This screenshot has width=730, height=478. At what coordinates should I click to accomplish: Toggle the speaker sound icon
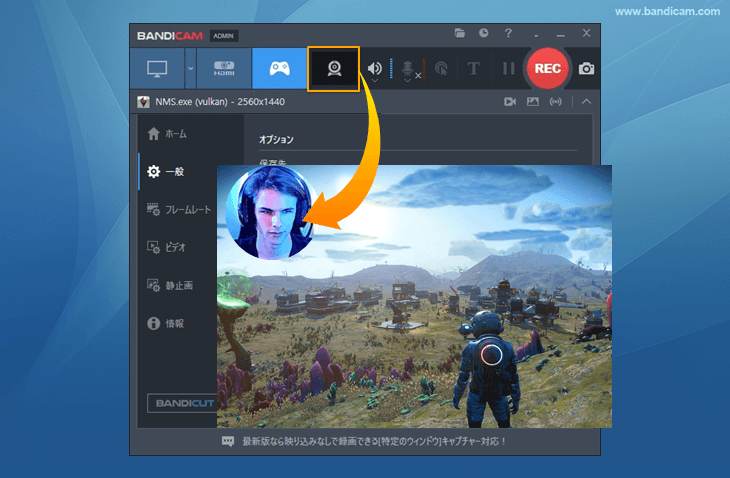coord(374,68)
